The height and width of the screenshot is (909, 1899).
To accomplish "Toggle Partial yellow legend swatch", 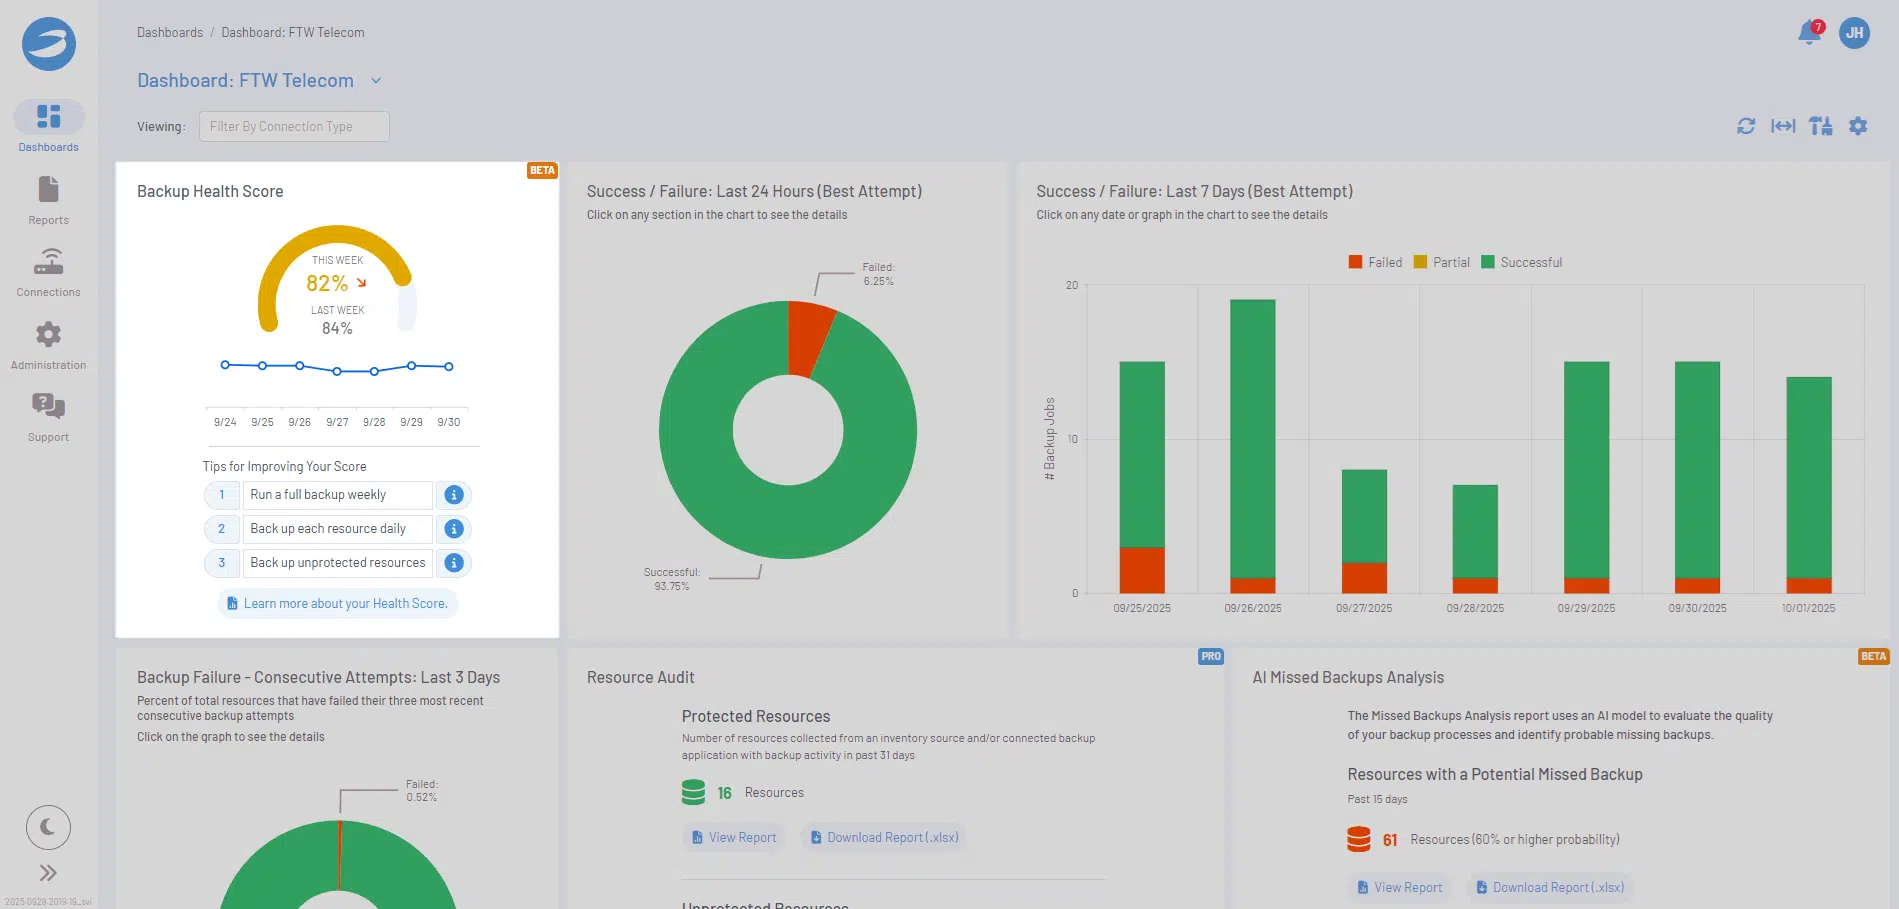I will (x=1420, y=262).
